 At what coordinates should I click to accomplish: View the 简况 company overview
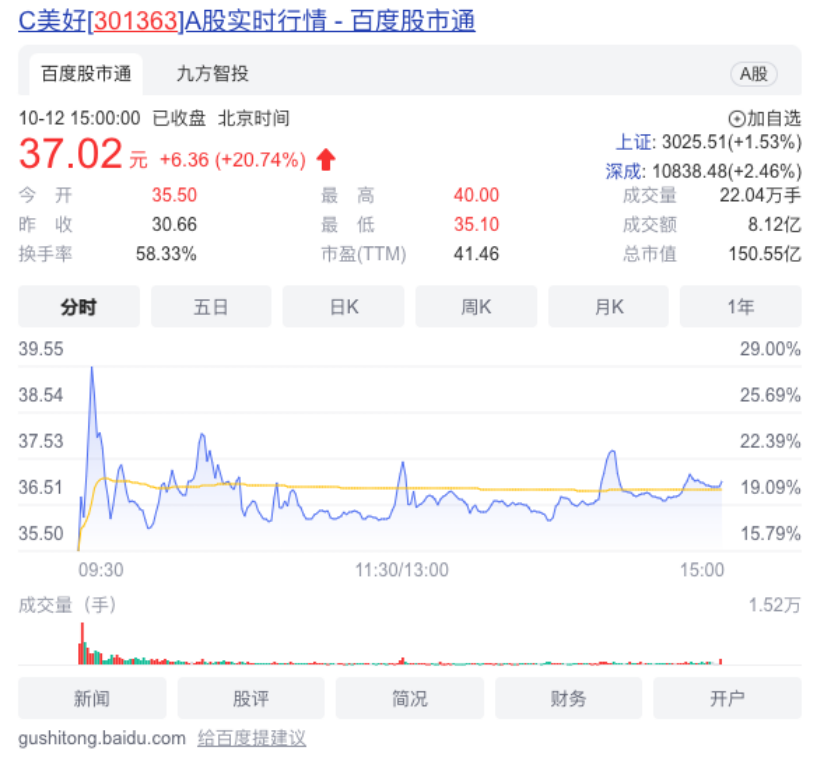click(x=410, y=698)
